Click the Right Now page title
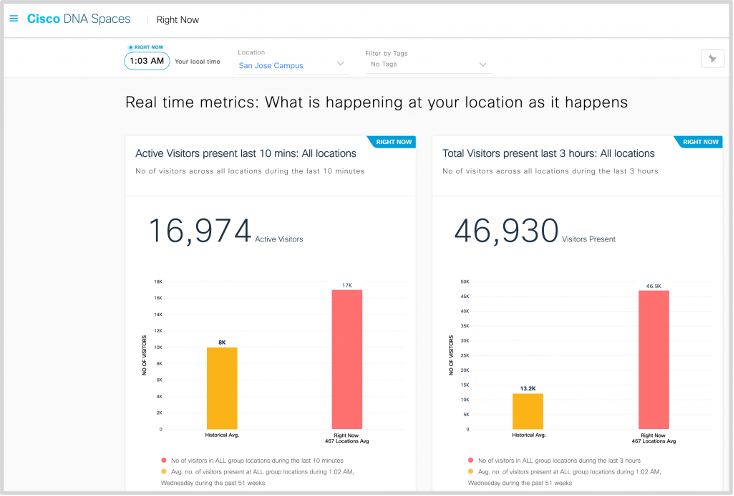Screen dimensions: 734x496 click(x=176, y=18)
